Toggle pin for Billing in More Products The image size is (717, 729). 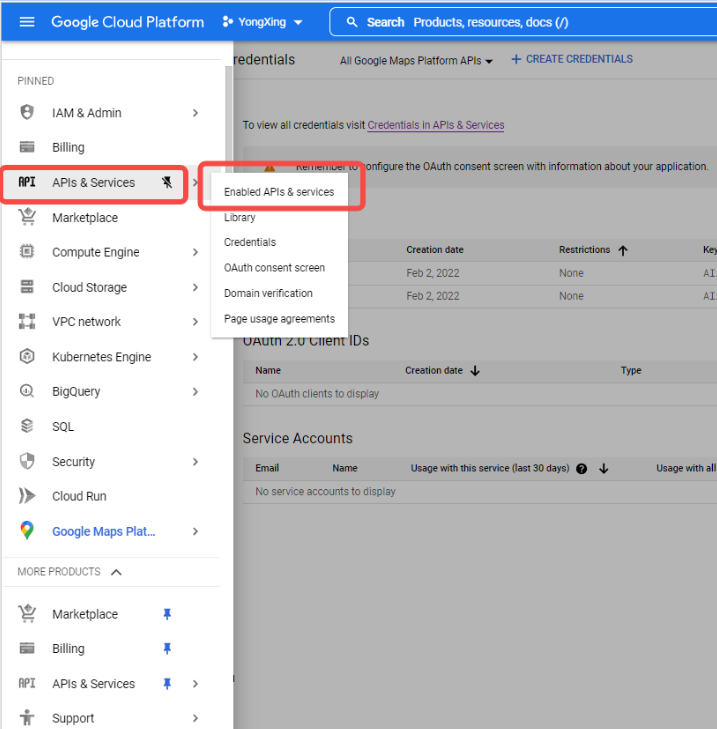(167, 648)
